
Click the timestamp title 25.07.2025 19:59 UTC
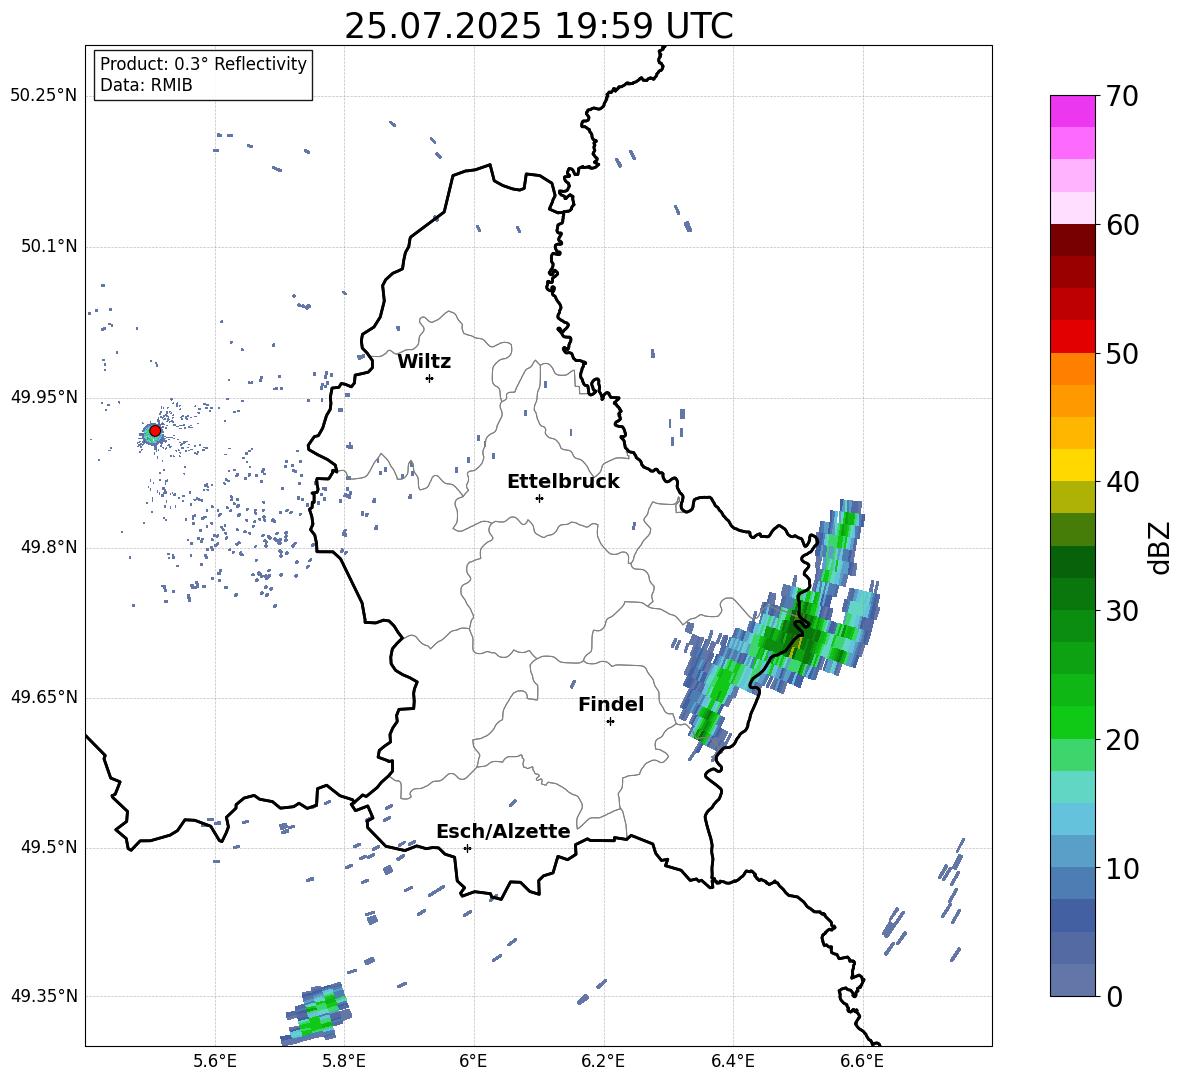coord(539,26)
